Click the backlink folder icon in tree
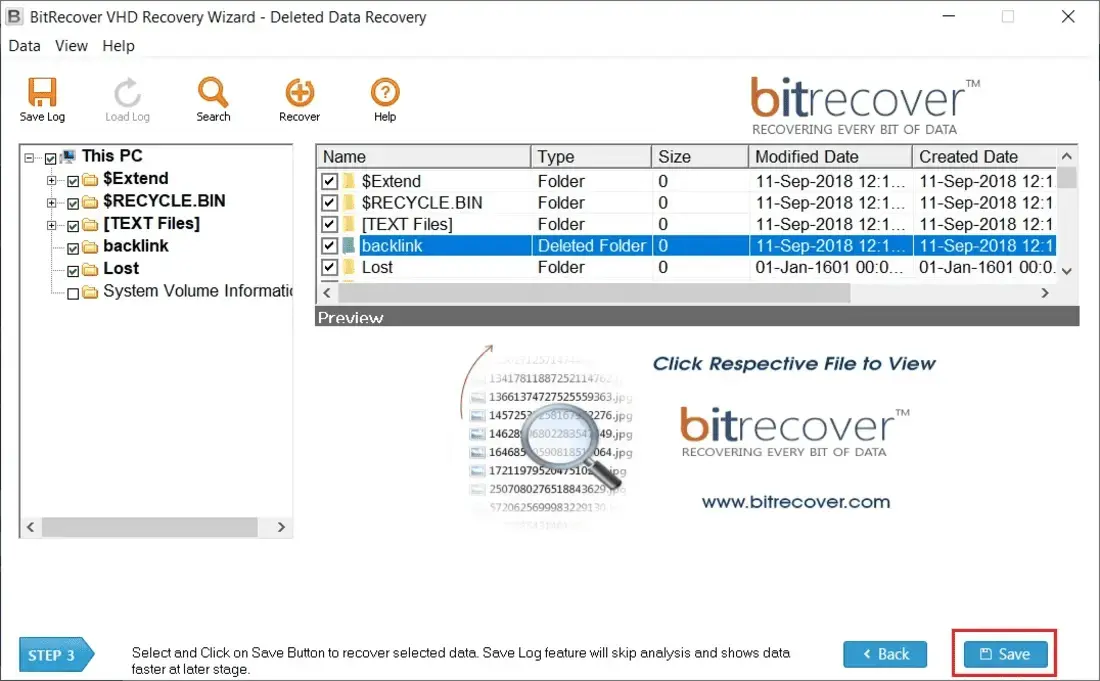Viewport: 1100px width, 681px height. [x=90, y=247]
